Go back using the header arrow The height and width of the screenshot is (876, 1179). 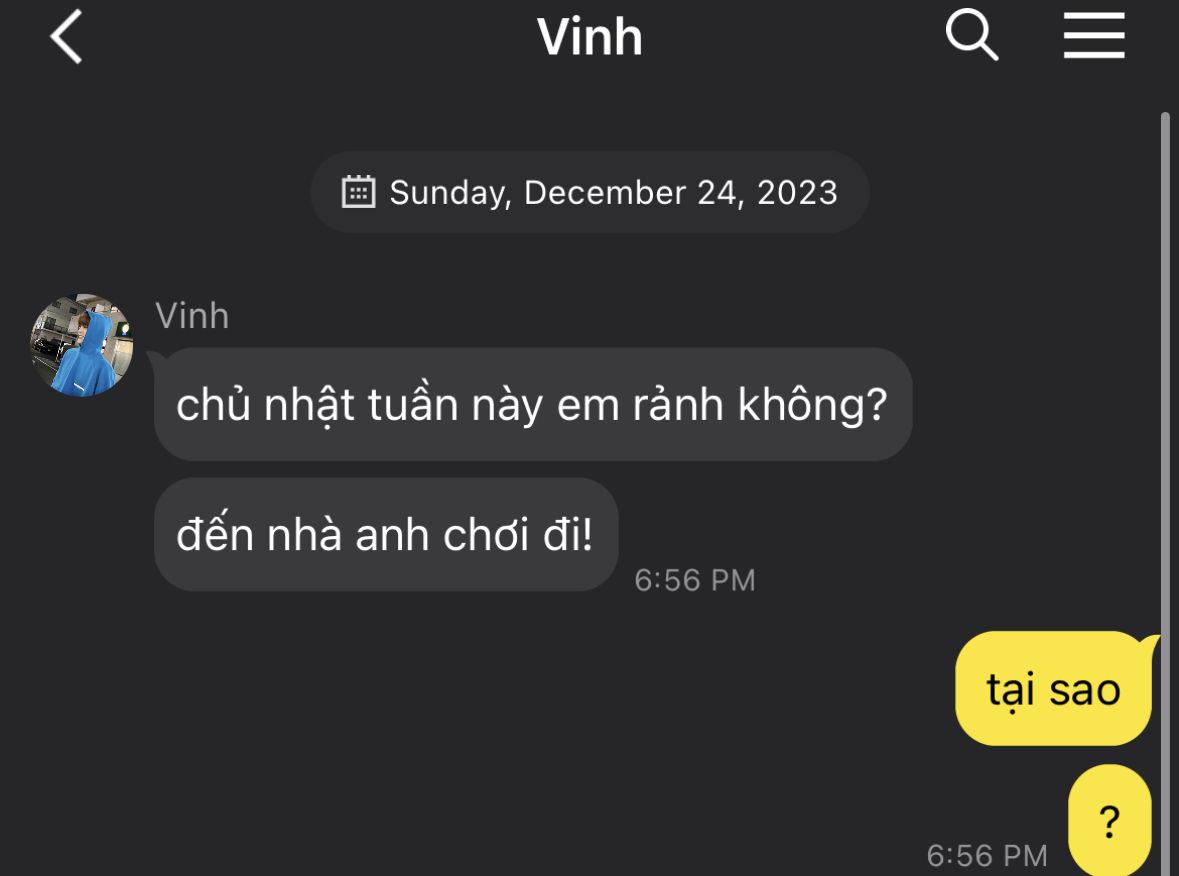coord(66,36)
